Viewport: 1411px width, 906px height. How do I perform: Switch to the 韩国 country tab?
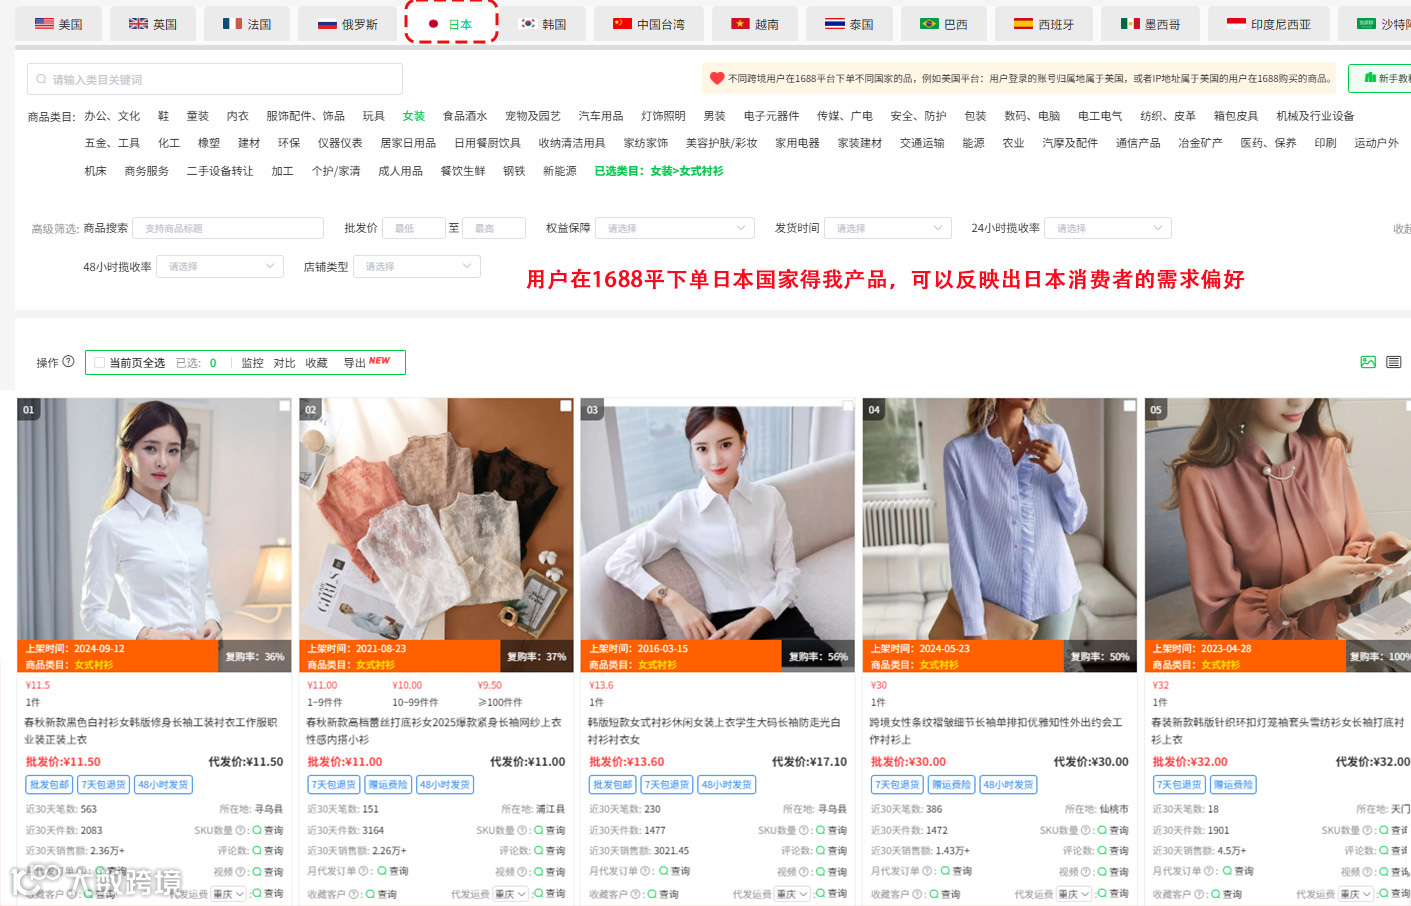tap(543, 24)
